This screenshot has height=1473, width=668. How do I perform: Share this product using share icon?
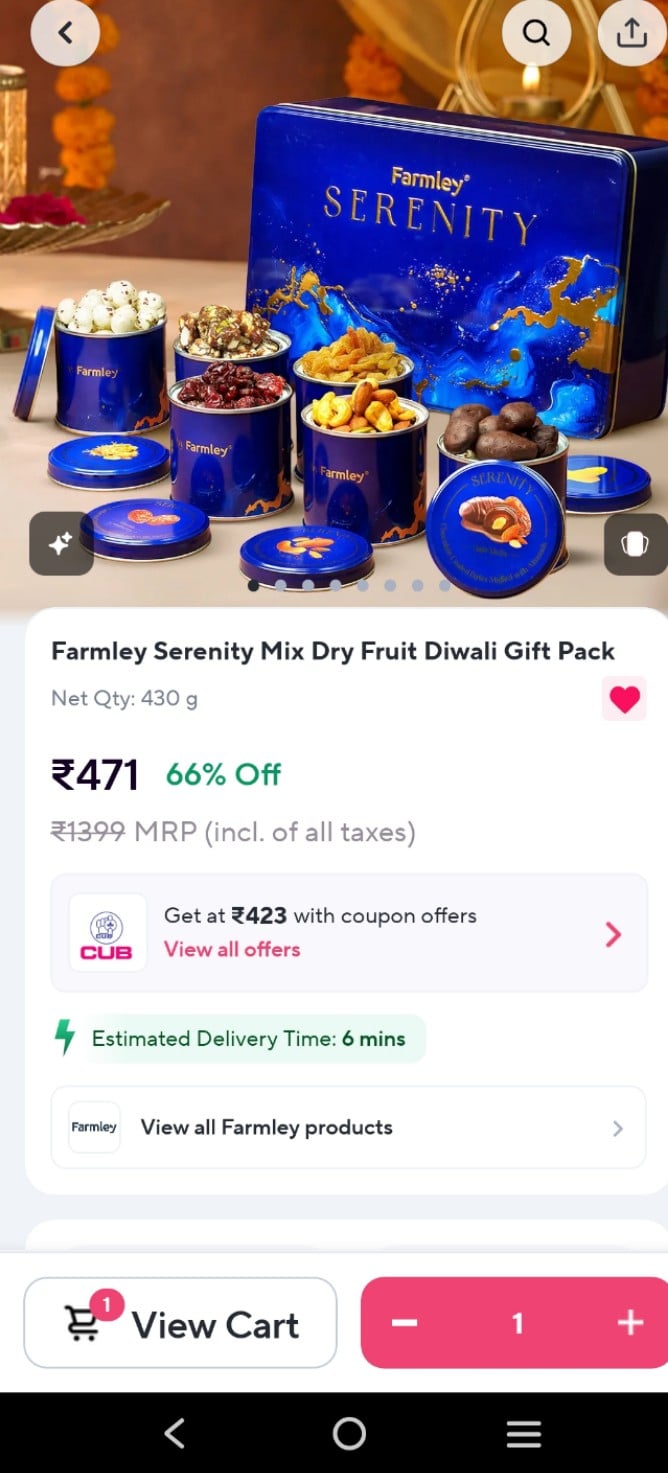(x=631, y=33)
